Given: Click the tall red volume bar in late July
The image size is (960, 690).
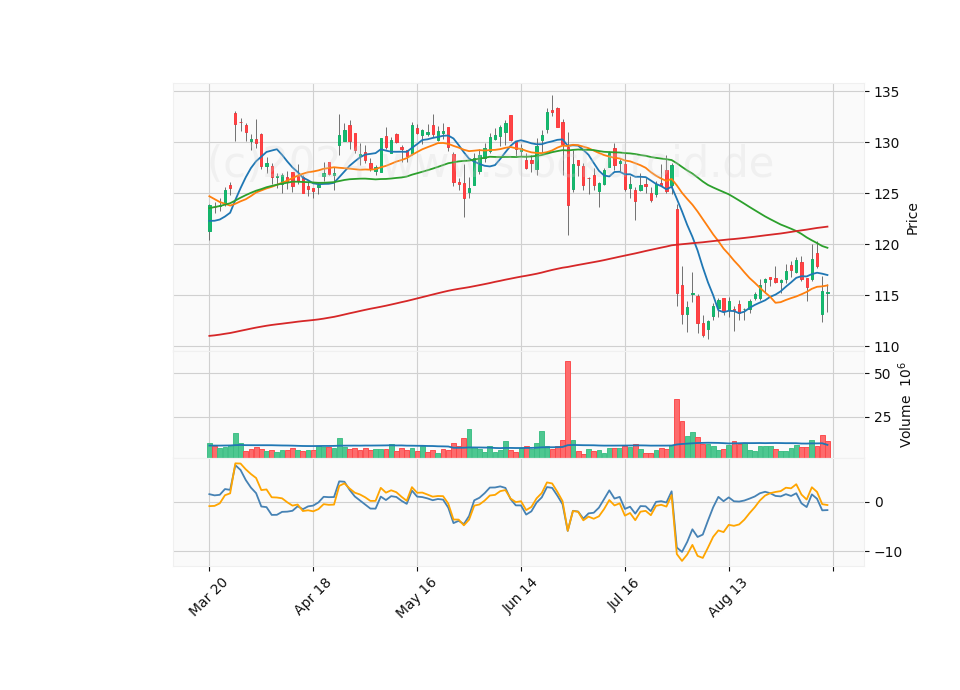Looking at the screenshot, I should coord(677,428).
